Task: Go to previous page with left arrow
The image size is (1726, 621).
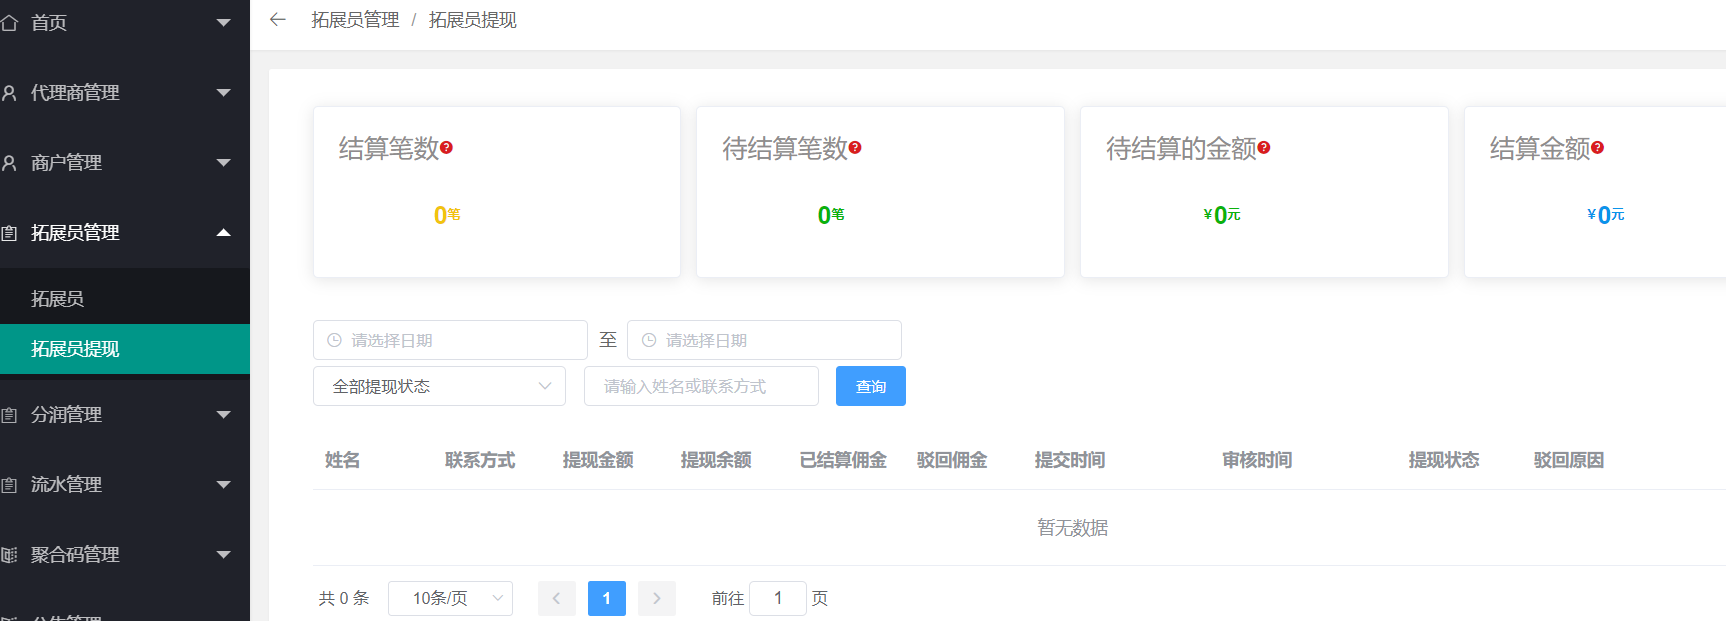Action: point(556,598)
